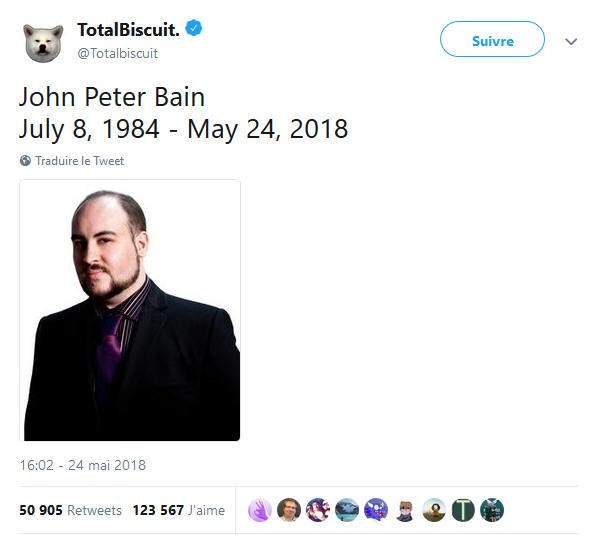Open the landscape figure liker avatar
Image resolution: width=589 pixels, height=542 pixels.
434,510
